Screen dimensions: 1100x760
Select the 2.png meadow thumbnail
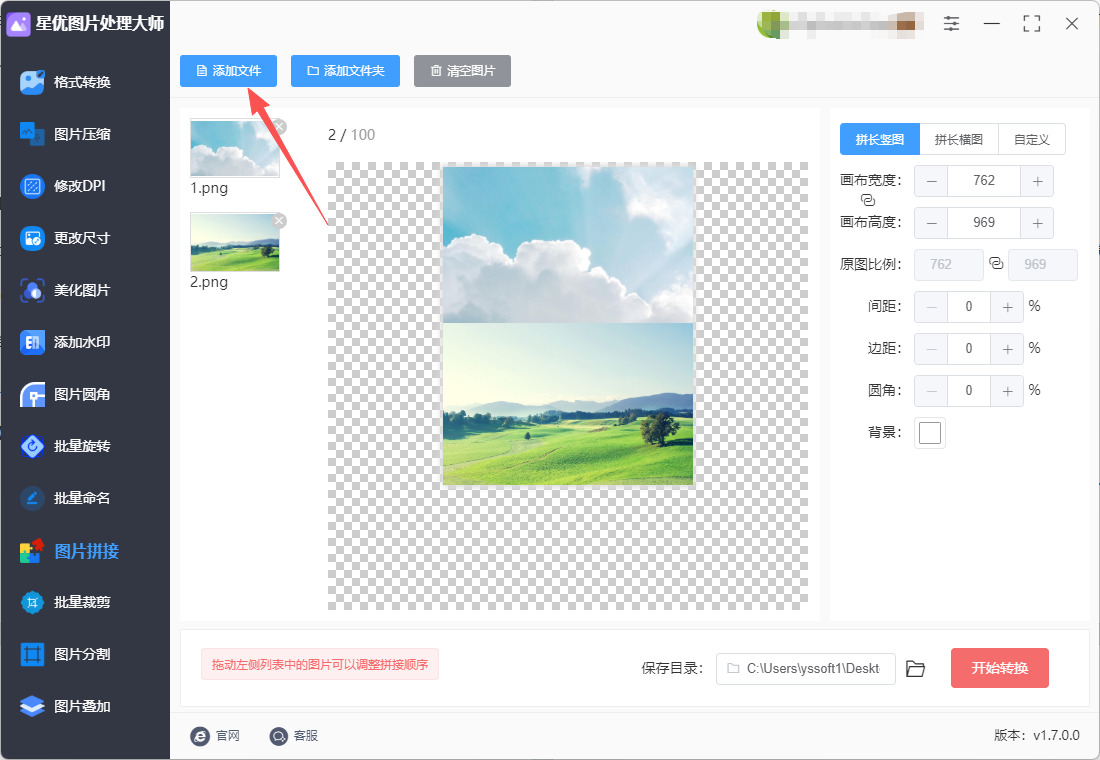(x=234, y=242)
